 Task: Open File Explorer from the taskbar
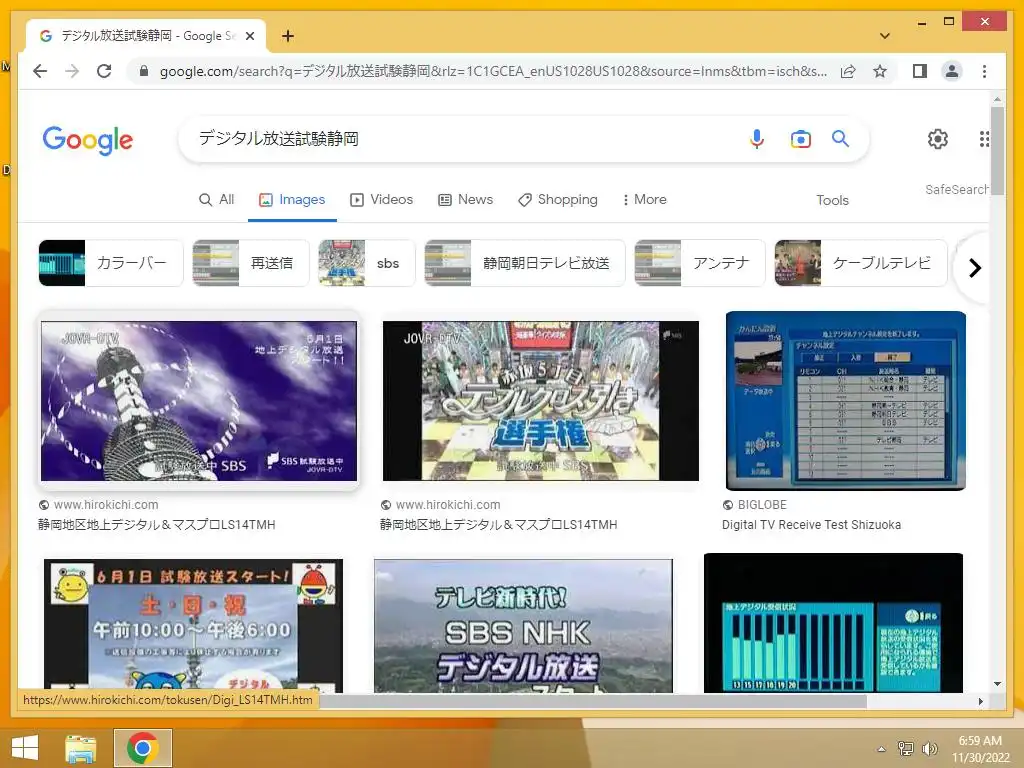pos(81,748)
